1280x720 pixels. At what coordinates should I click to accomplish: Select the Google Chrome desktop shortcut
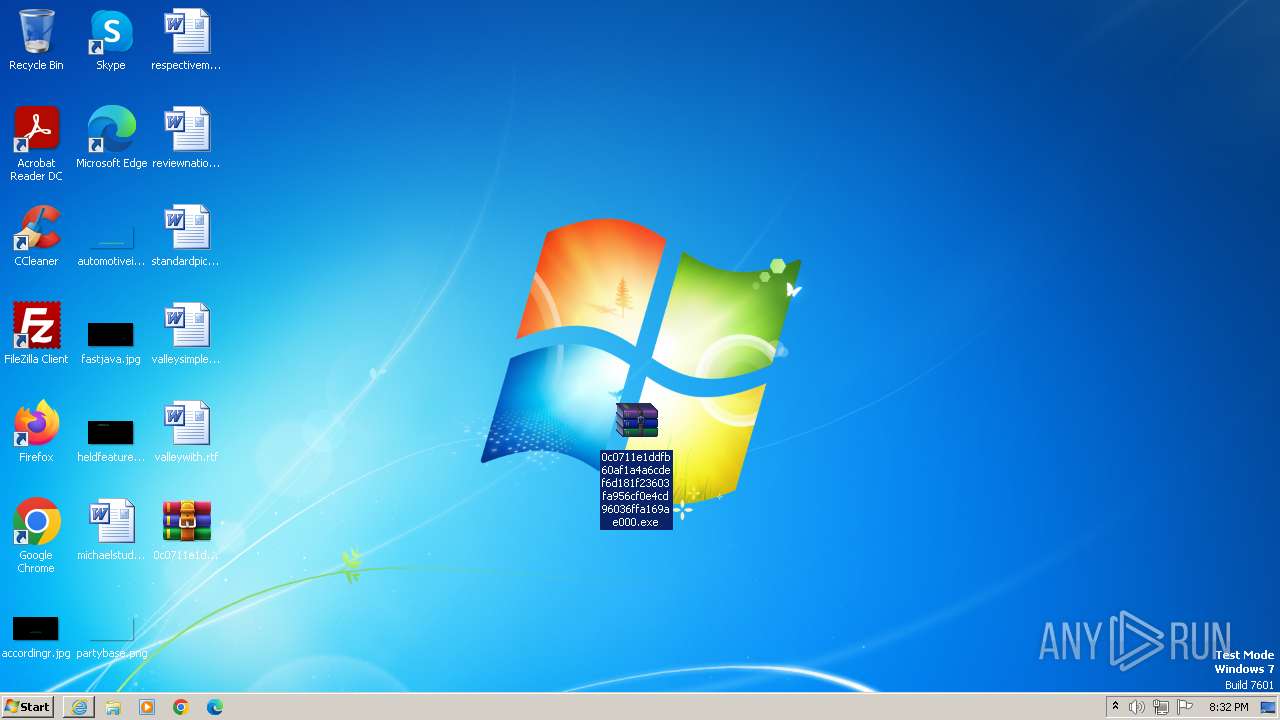(x=36, y=536)
